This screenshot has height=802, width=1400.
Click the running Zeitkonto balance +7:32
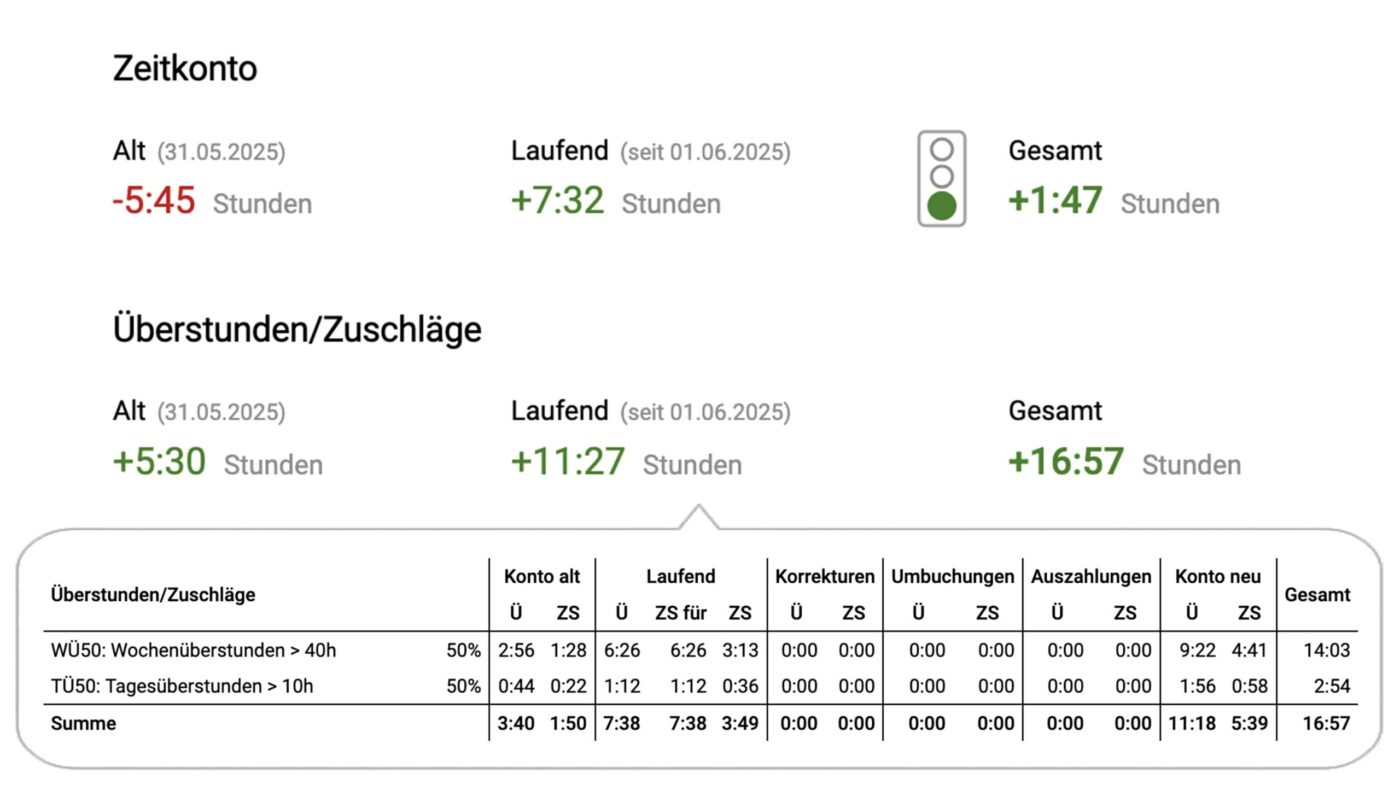point(557,201)
